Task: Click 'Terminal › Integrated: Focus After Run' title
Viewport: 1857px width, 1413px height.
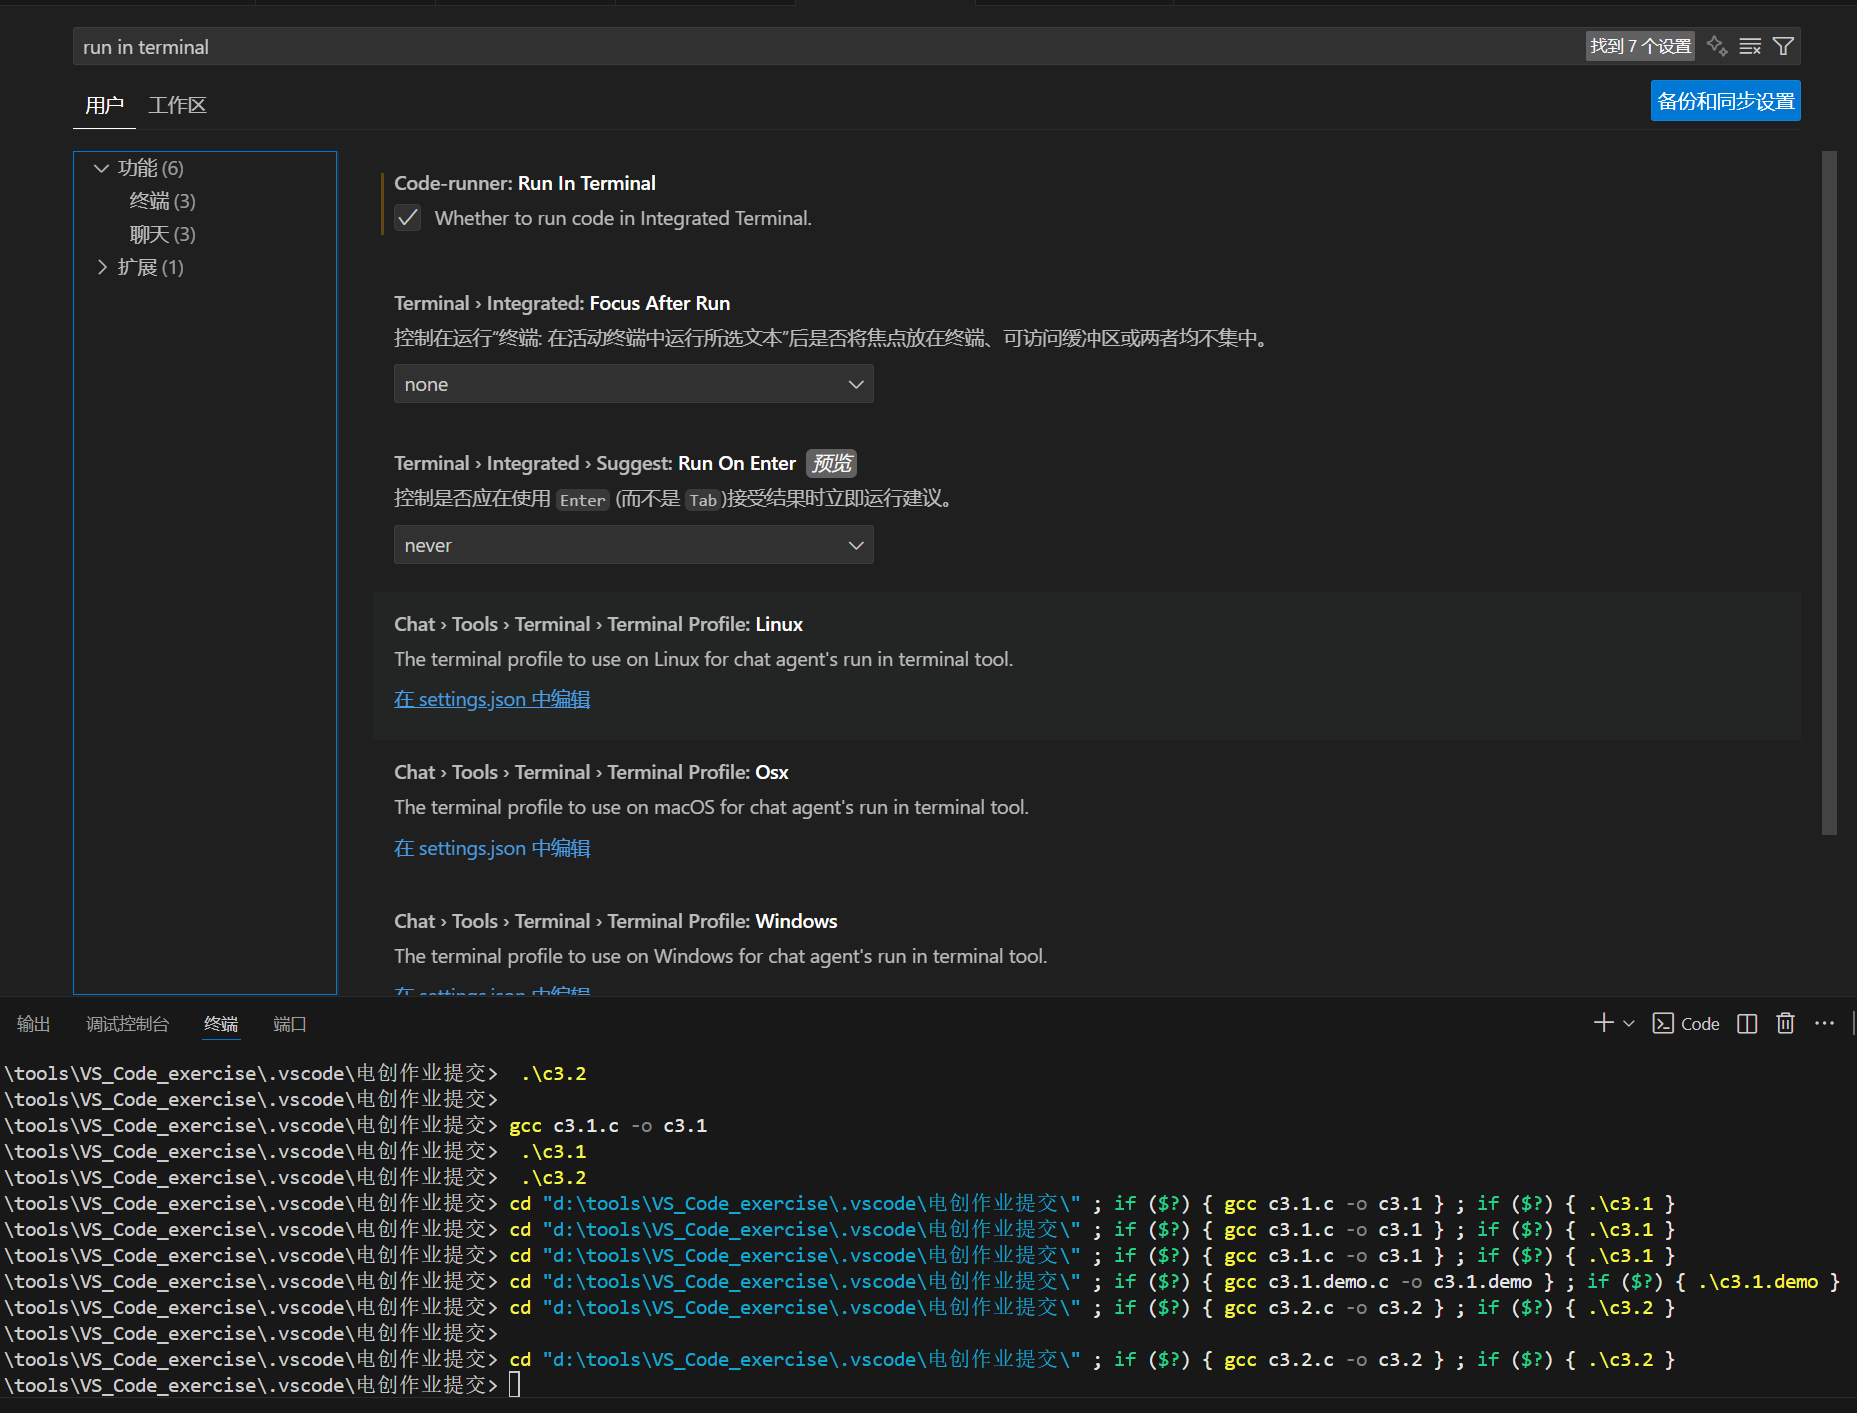Action: click(562, 303)
